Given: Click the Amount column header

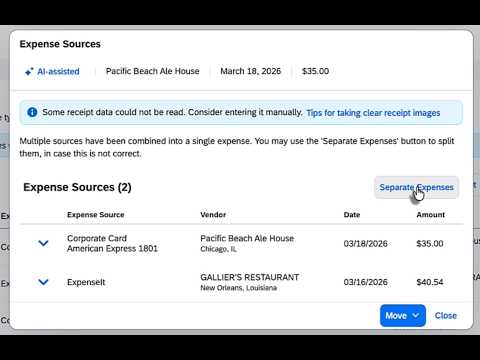Looking at the screenshot, I should (430, 215).
